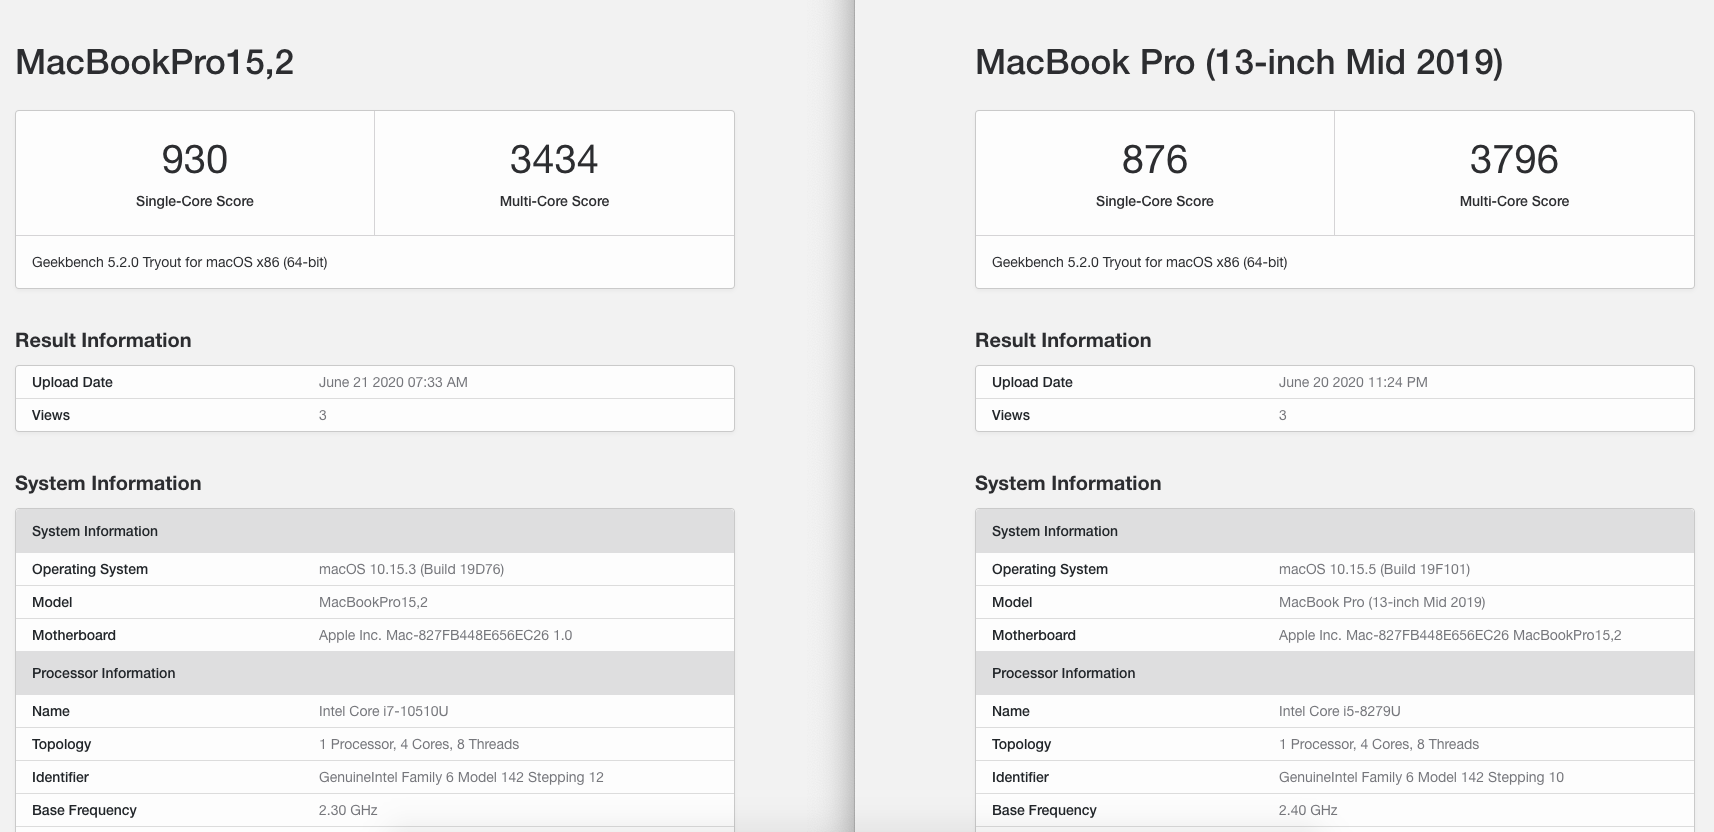Click Model label in left window
Image resolution: width=1714 pixels, height=832 pixels.
pos(52,602)
